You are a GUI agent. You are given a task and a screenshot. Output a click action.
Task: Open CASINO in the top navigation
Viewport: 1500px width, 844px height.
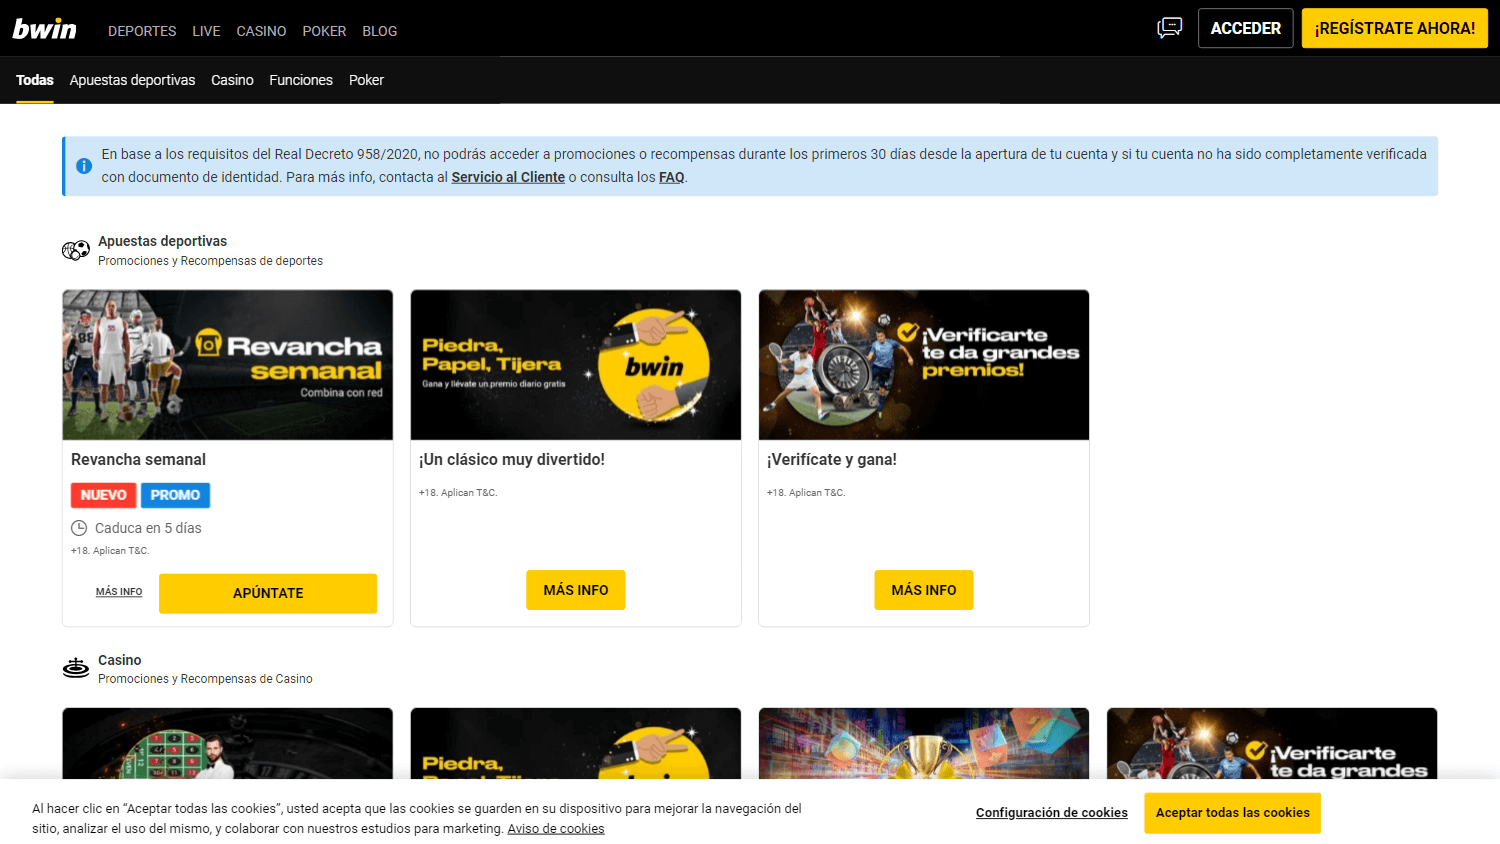pos(261,31)
